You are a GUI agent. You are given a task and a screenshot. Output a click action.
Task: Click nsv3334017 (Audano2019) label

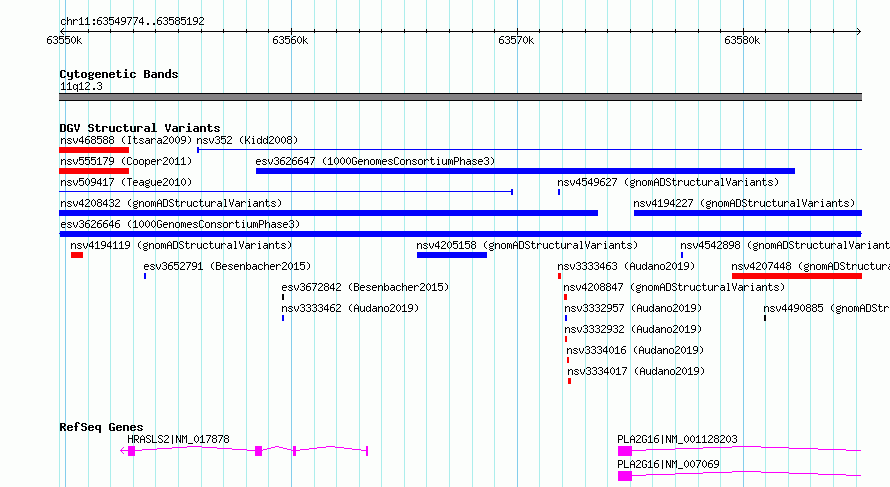[636, 371]
